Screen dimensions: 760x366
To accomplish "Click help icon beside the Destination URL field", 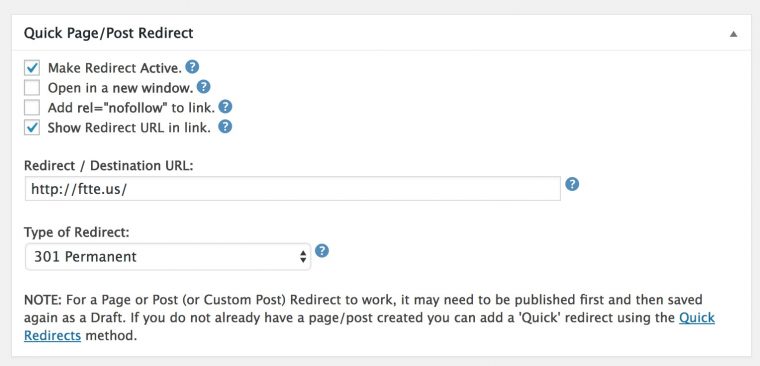I will coord(572,184).
